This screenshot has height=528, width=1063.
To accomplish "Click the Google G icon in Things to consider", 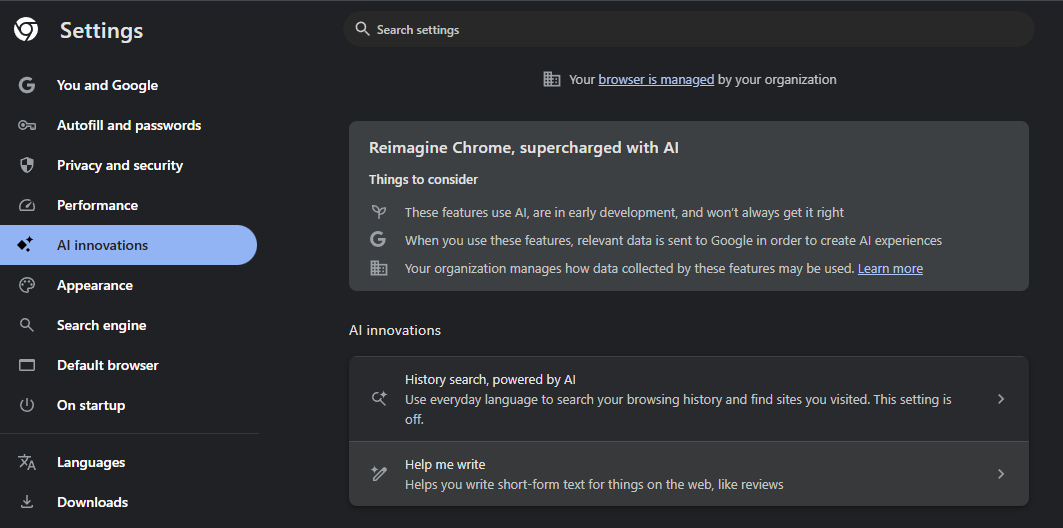I will (378, 240).
